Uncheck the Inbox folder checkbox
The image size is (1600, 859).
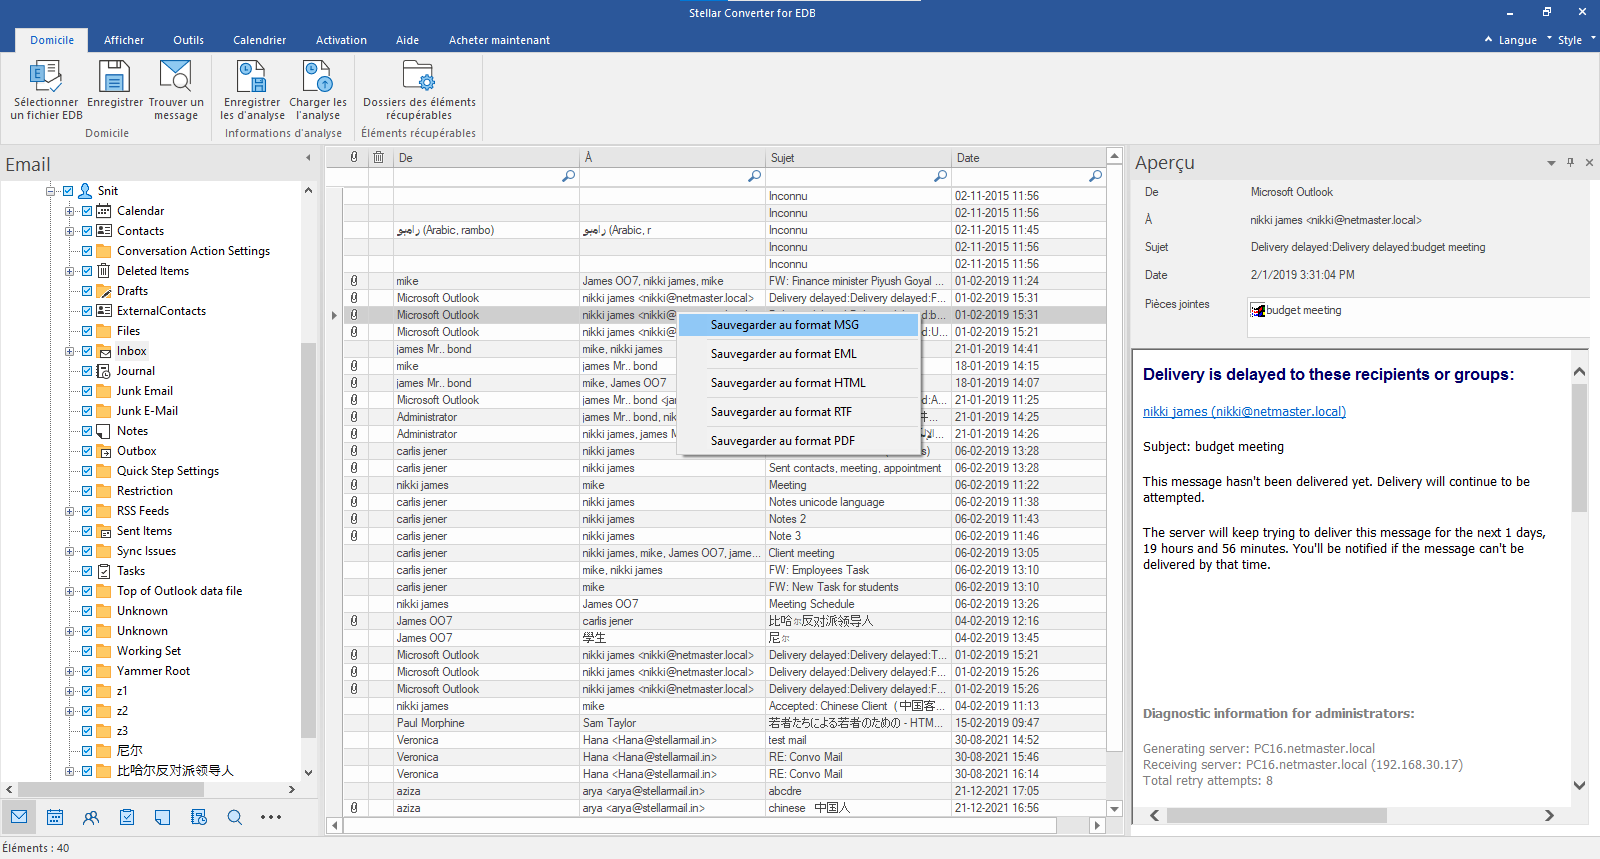87,350
